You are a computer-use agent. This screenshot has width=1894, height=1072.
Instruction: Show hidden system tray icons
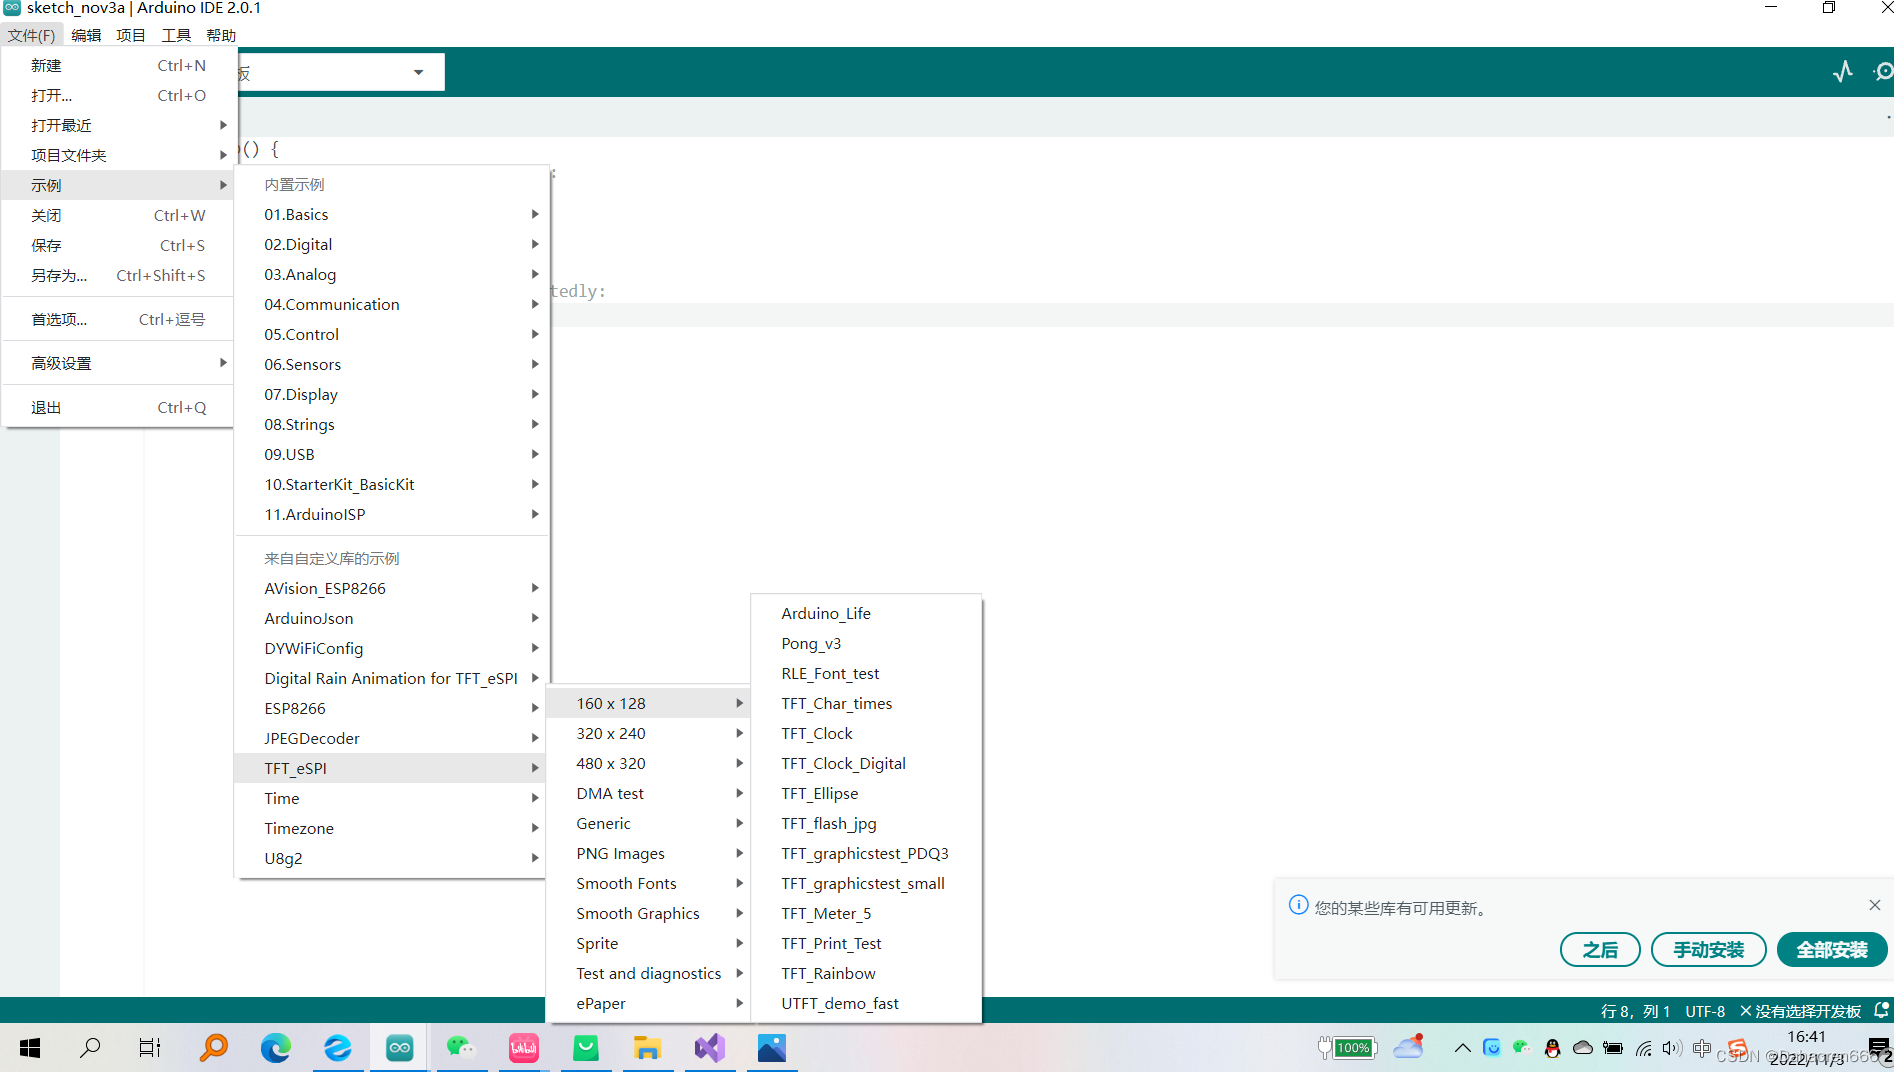(1462, 1048)
